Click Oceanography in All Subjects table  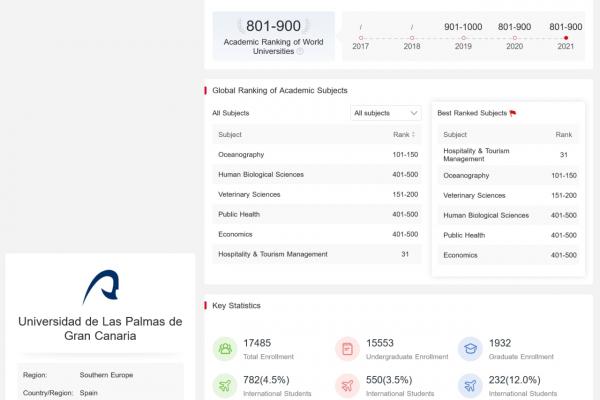[241, 155]
